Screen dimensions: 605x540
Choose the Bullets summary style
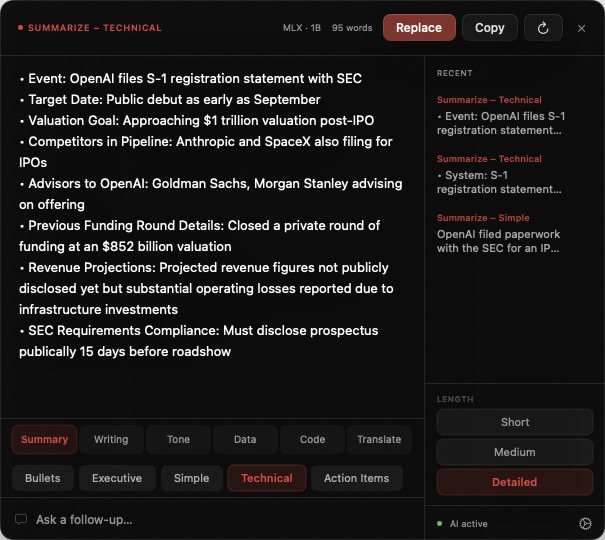coord(43,478)
